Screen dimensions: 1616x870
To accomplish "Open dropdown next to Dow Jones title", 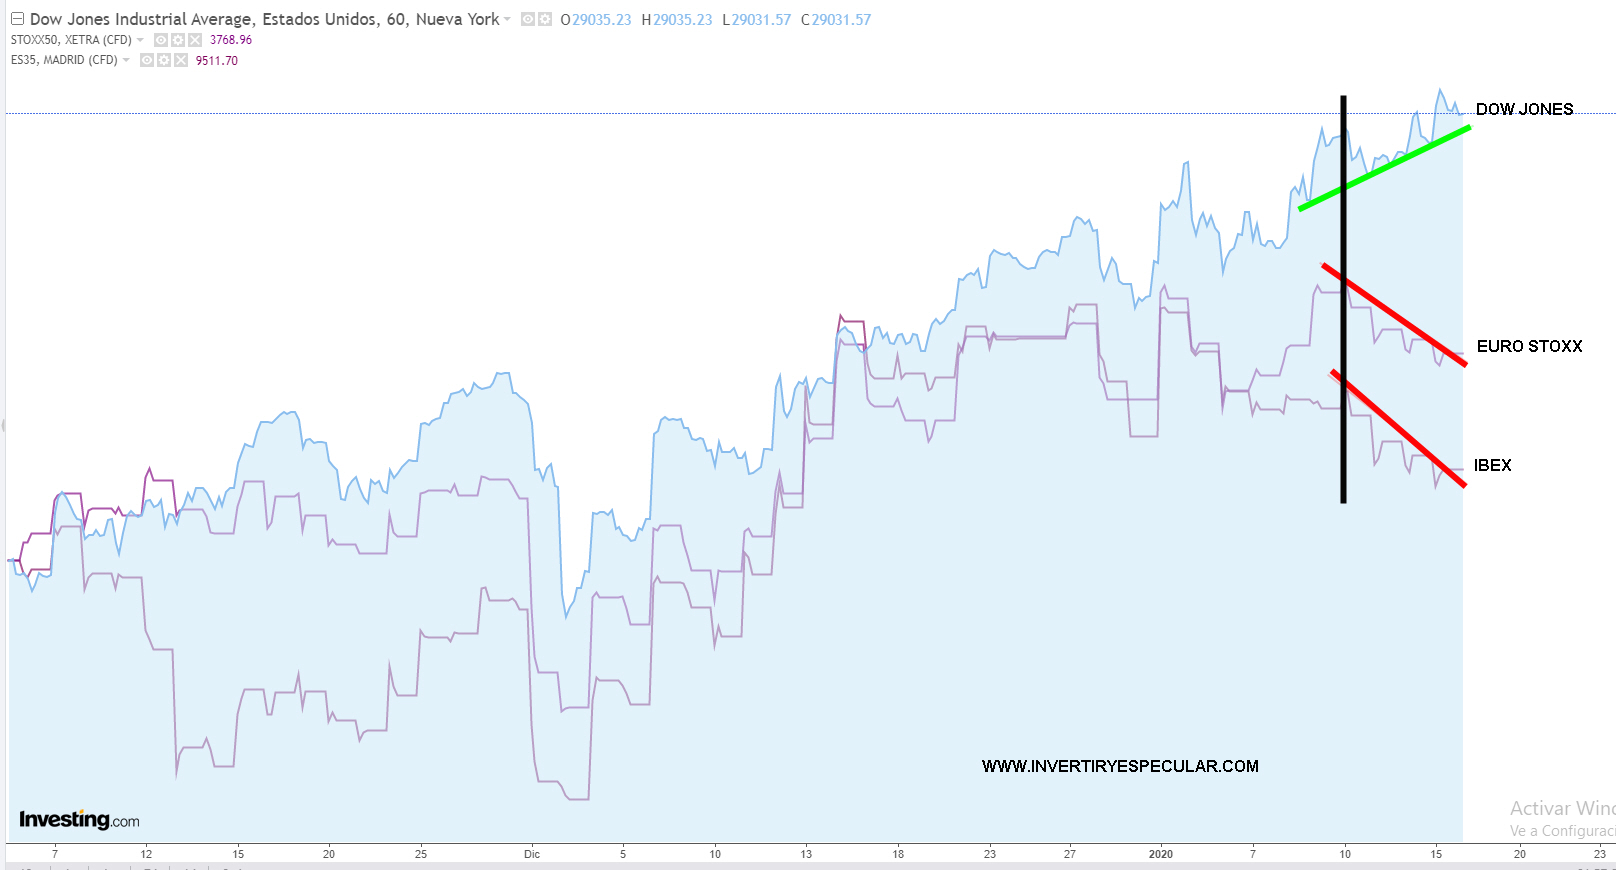I will (x=507, y=20).
